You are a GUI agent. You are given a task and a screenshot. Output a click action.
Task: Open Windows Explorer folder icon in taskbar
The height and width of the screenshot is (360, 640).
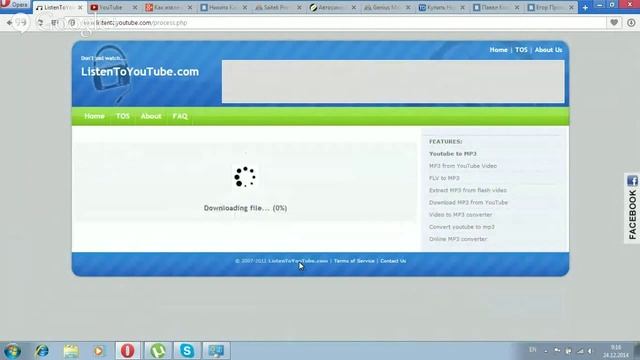pos(71,351)
